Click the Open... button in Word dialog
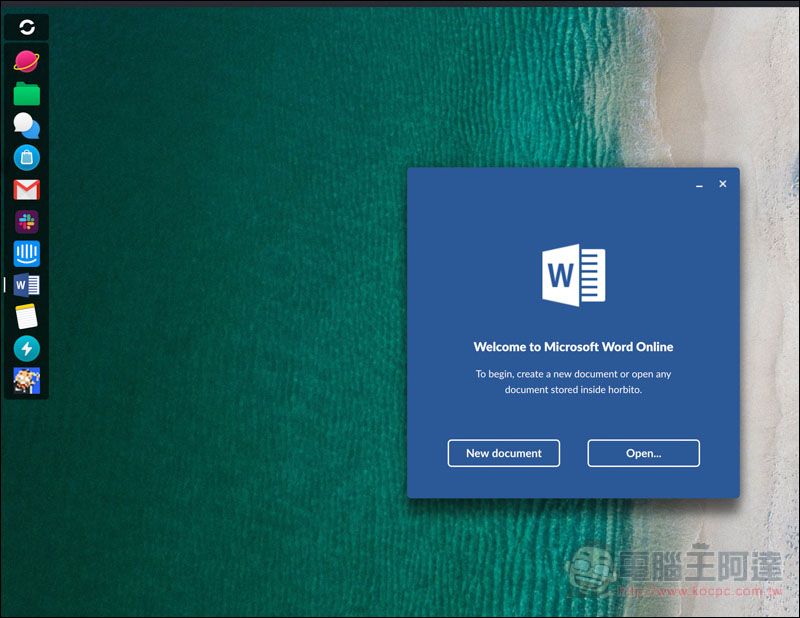Image resolution: width=800 pixels, height=618 pixels. (x=643, y=453)
